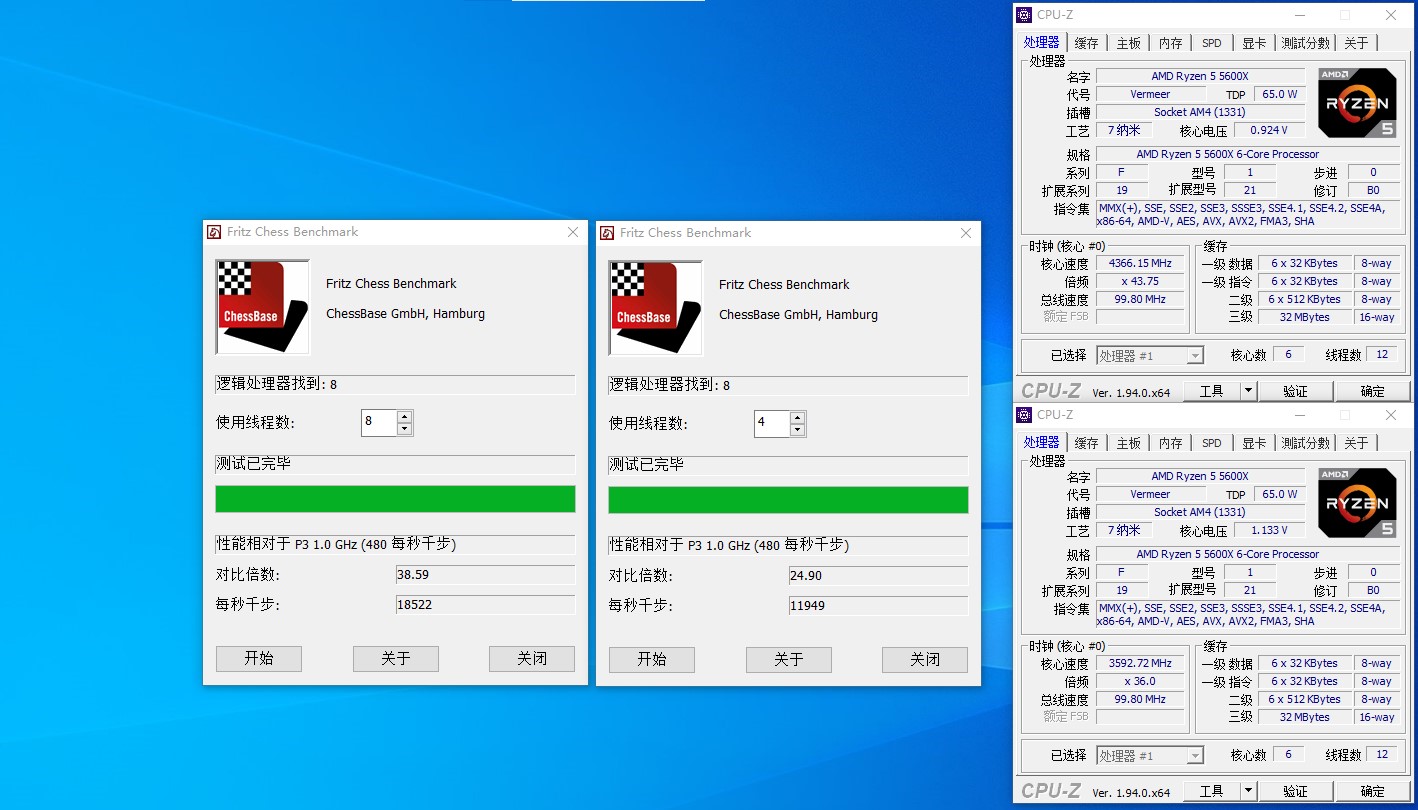The image size is (1418, 810).
Task: Close the 8-thread Fritz window with the title bar X
Action: click(x=573, y=232)
